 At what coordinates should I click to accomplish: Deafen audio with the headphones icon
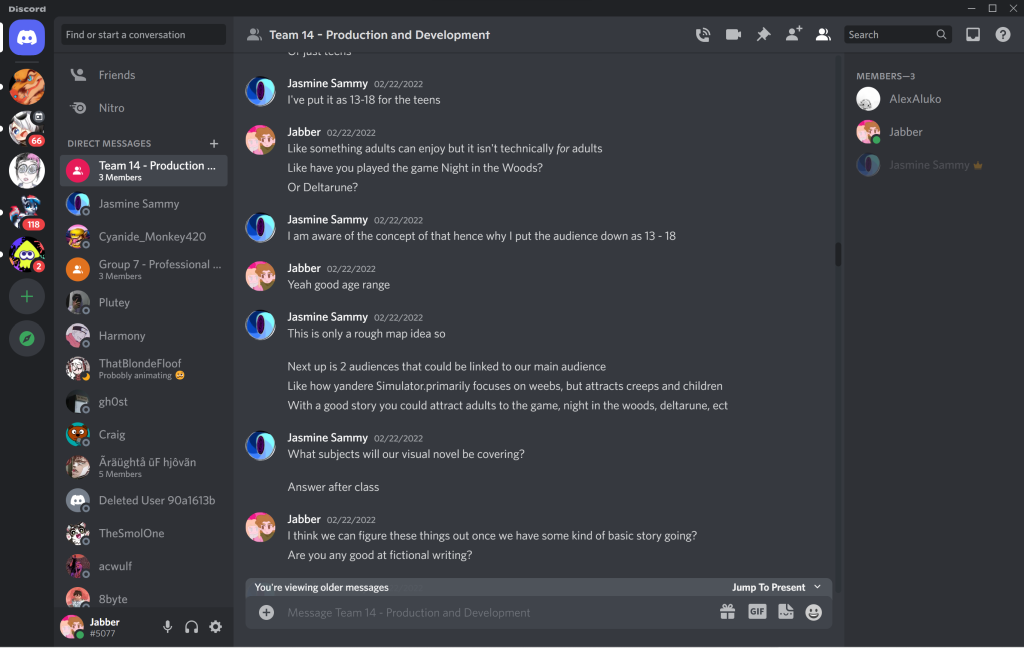pyautogui.click(x=191, y=627)
